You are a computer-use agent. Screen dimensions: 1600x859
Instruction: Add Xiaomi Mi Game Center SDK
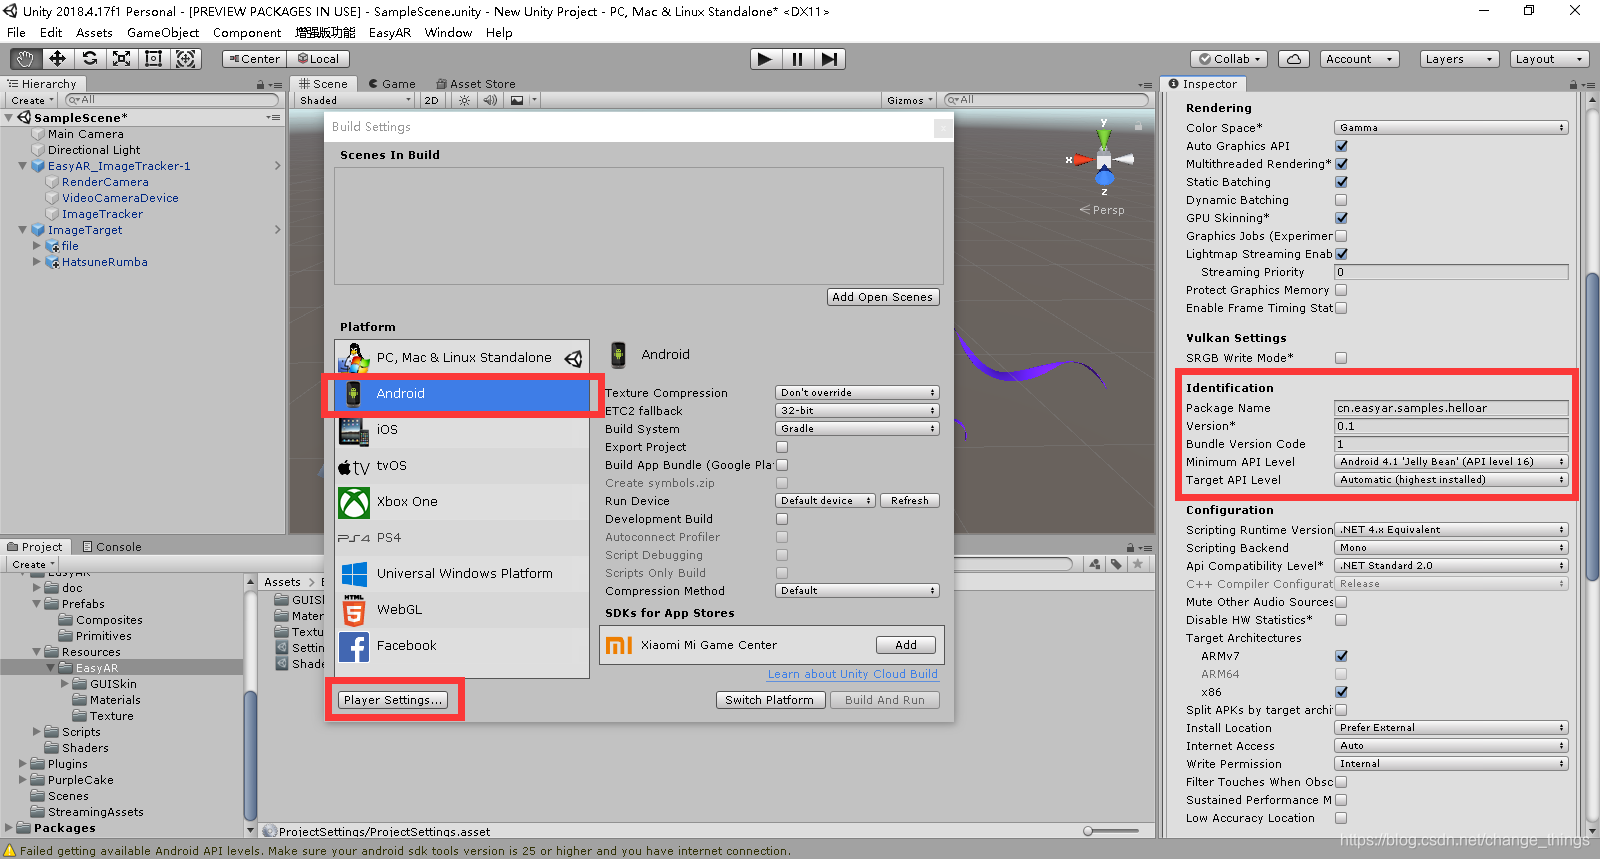pyautogui.click(x=906, y=645)
